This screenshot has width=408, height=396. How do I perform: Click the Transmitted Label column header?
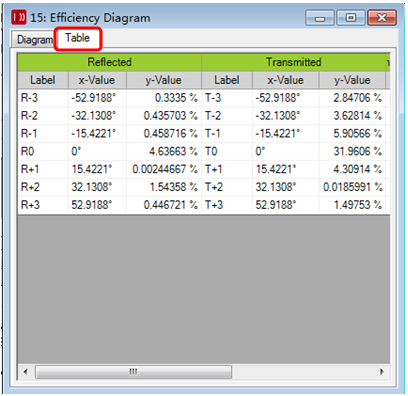pos(227,80)
